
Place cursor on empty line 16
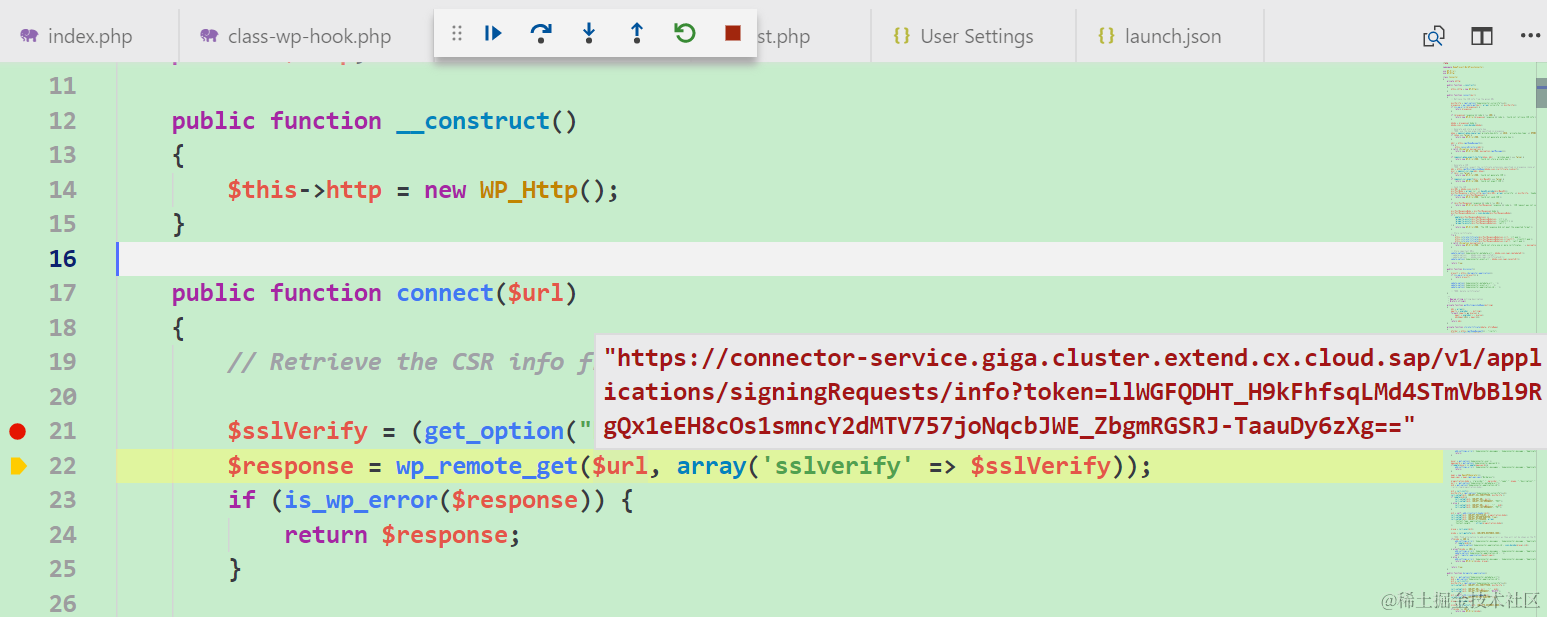[780, 258]
